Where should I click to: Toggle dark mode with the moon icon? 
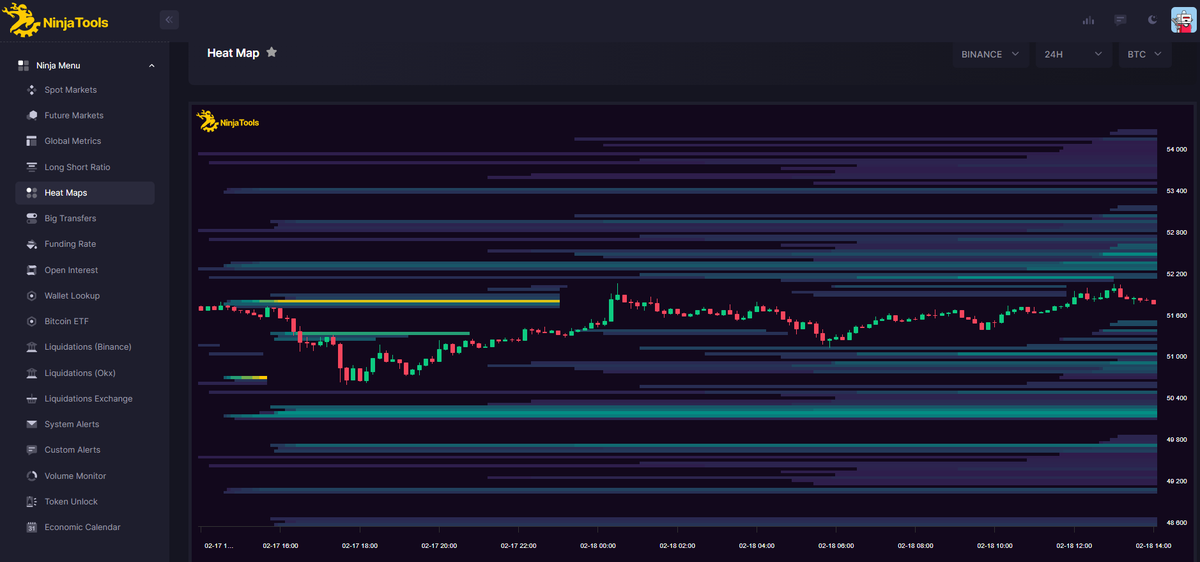point(1152,20)
